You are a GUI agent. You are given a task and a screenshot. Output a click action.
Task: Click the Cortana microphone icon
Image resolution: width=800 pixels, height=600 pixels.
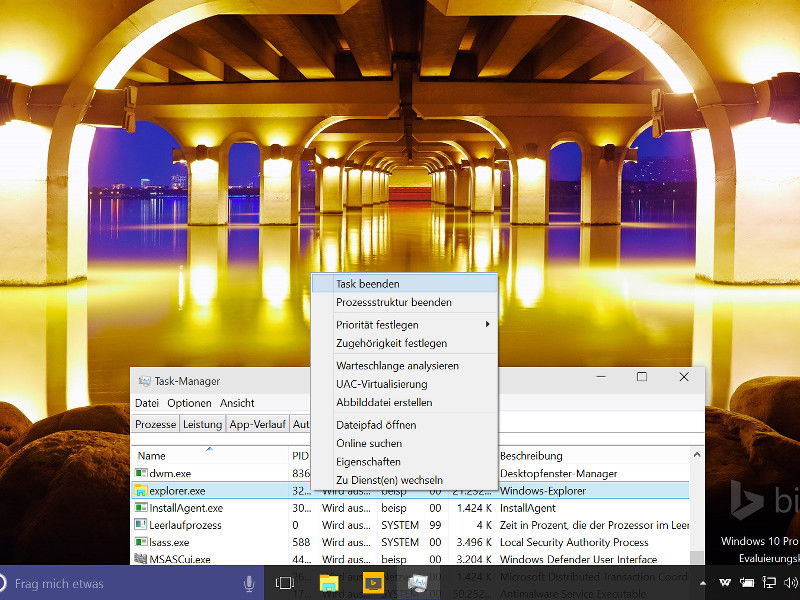click(x=249, y=583)
